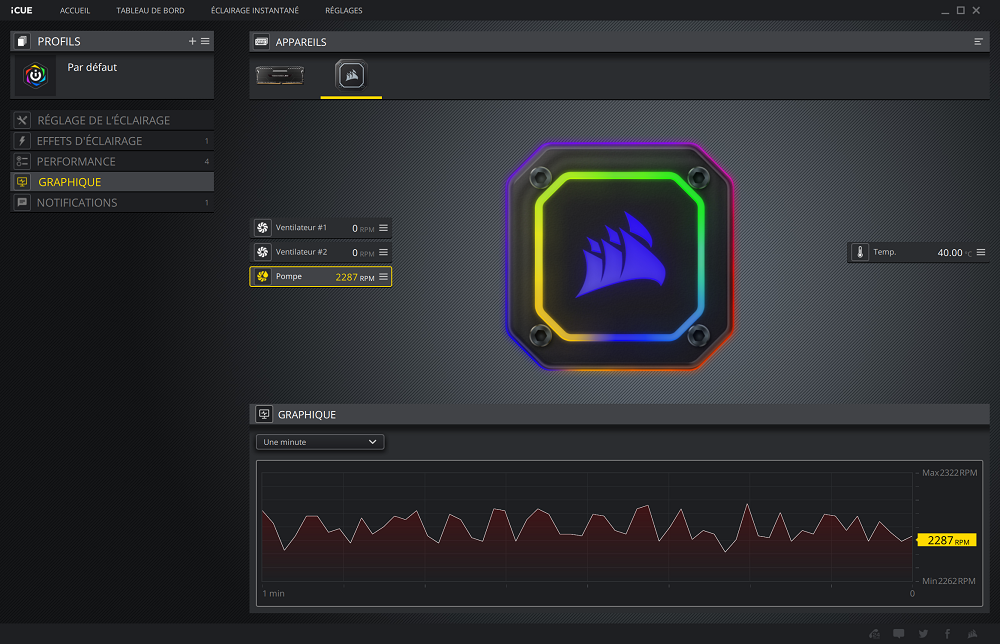Image resolution: width=1000 pixels, height=644 pixels.
Task: Expand the Pompe options menu
Action: pyautogui.click(x=383, y=277)
